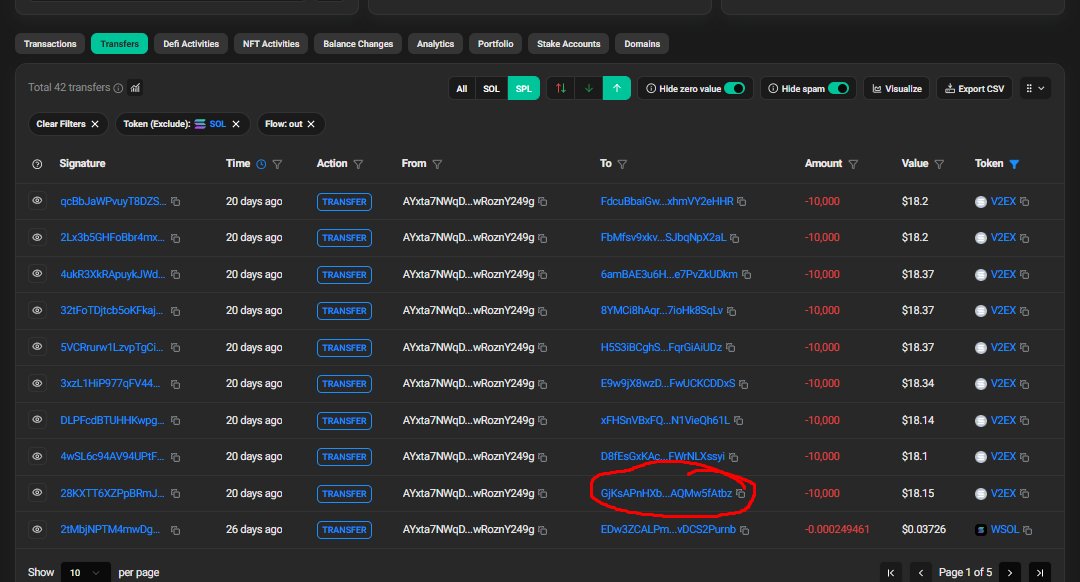Copy recipient address 6amBAE3u6H...e7PvZkUDkm
The height and width of the screenshot is (582, 1080).
click(x=746, y=274)
